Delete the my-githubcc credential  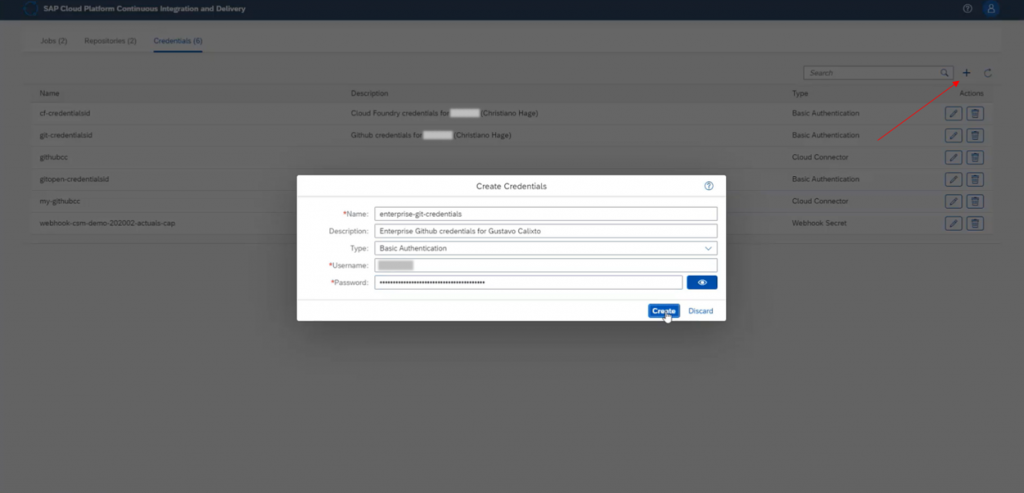coord(975,201)
